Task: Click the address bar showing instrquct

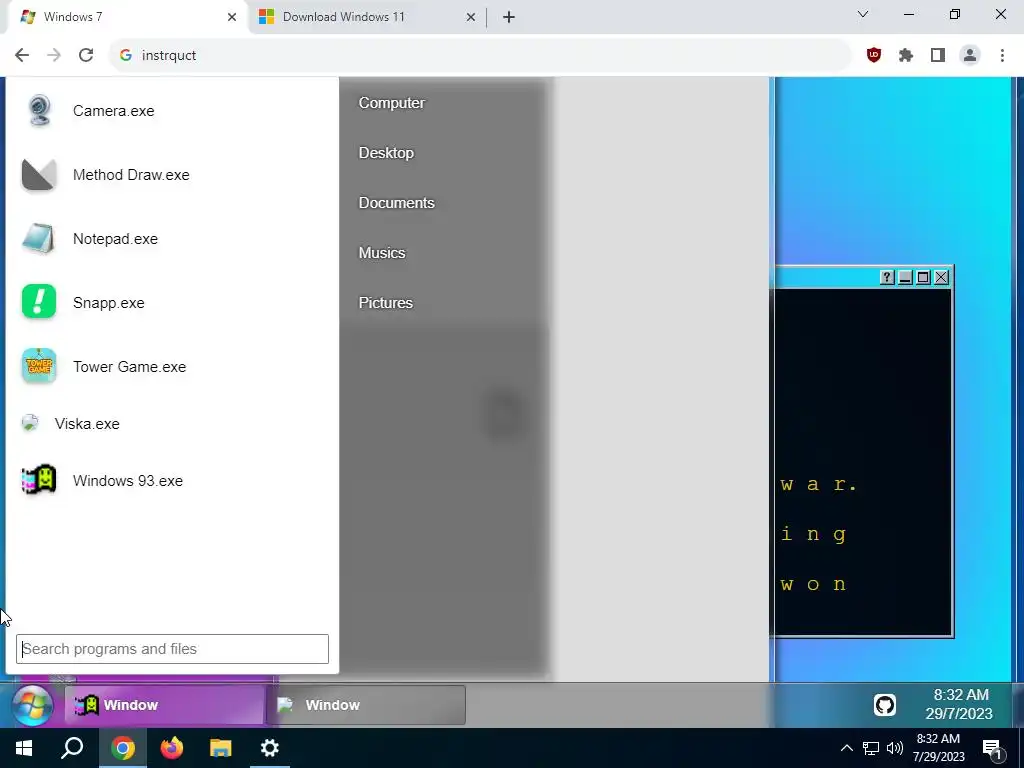Action: 480,55
